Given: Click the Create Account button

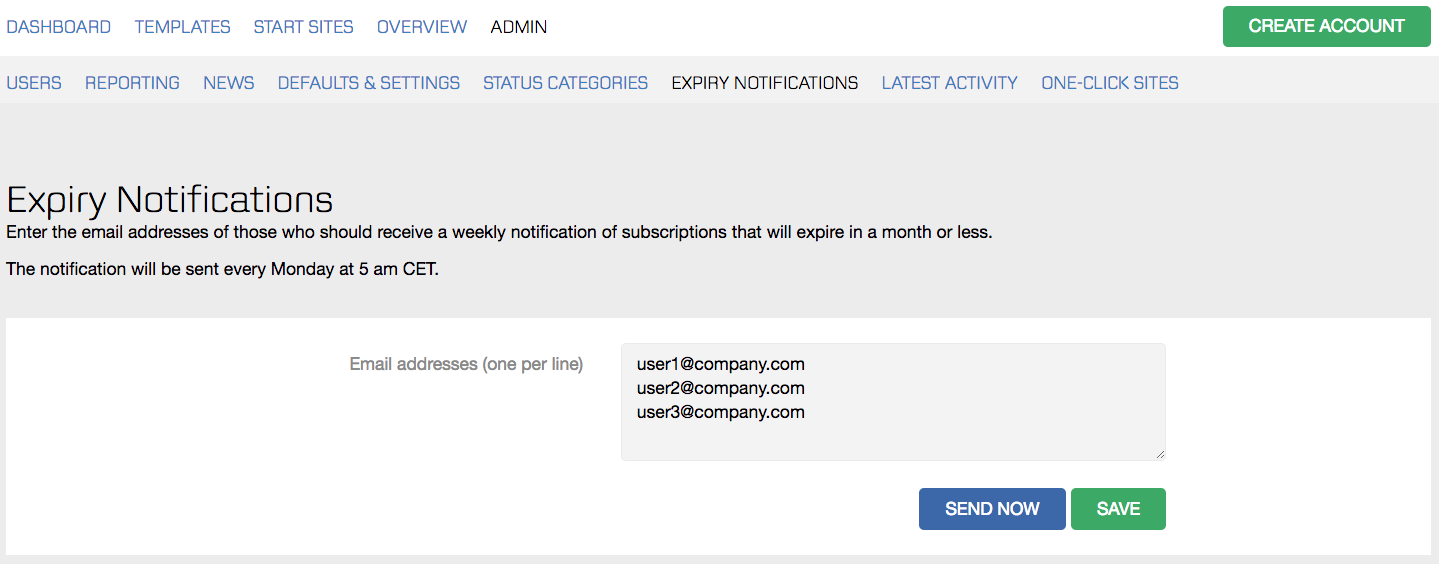Looking at the screenshot, I should click(x=1326, y=27).
